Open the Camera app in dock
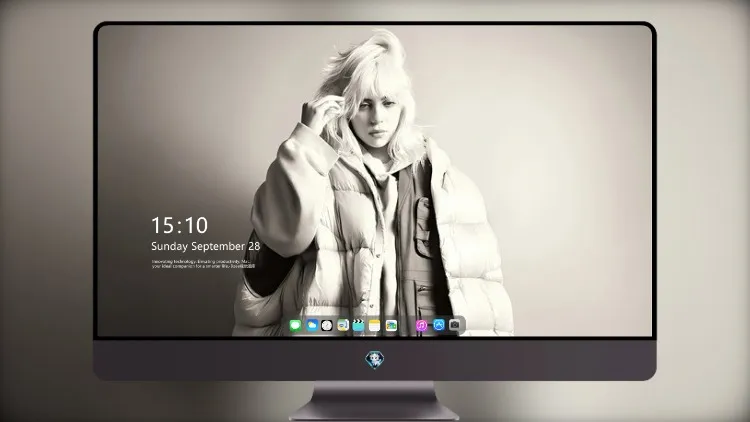Screen dimensions: 750x422 pyautogui.click(x=455, y=325)
